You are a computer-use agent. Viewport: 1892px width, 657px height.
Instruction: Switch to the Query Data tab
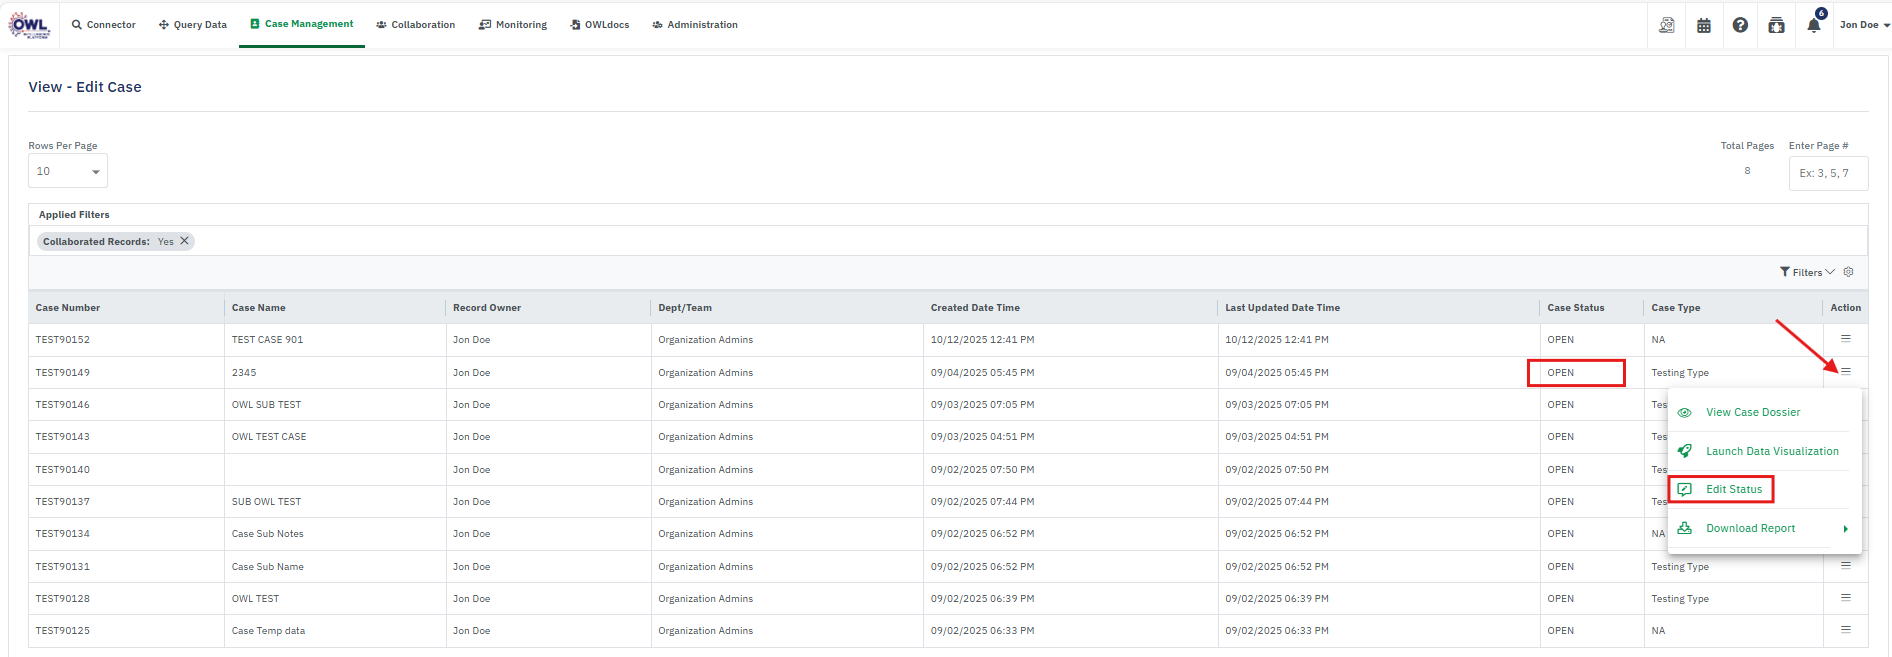point(193,25)
